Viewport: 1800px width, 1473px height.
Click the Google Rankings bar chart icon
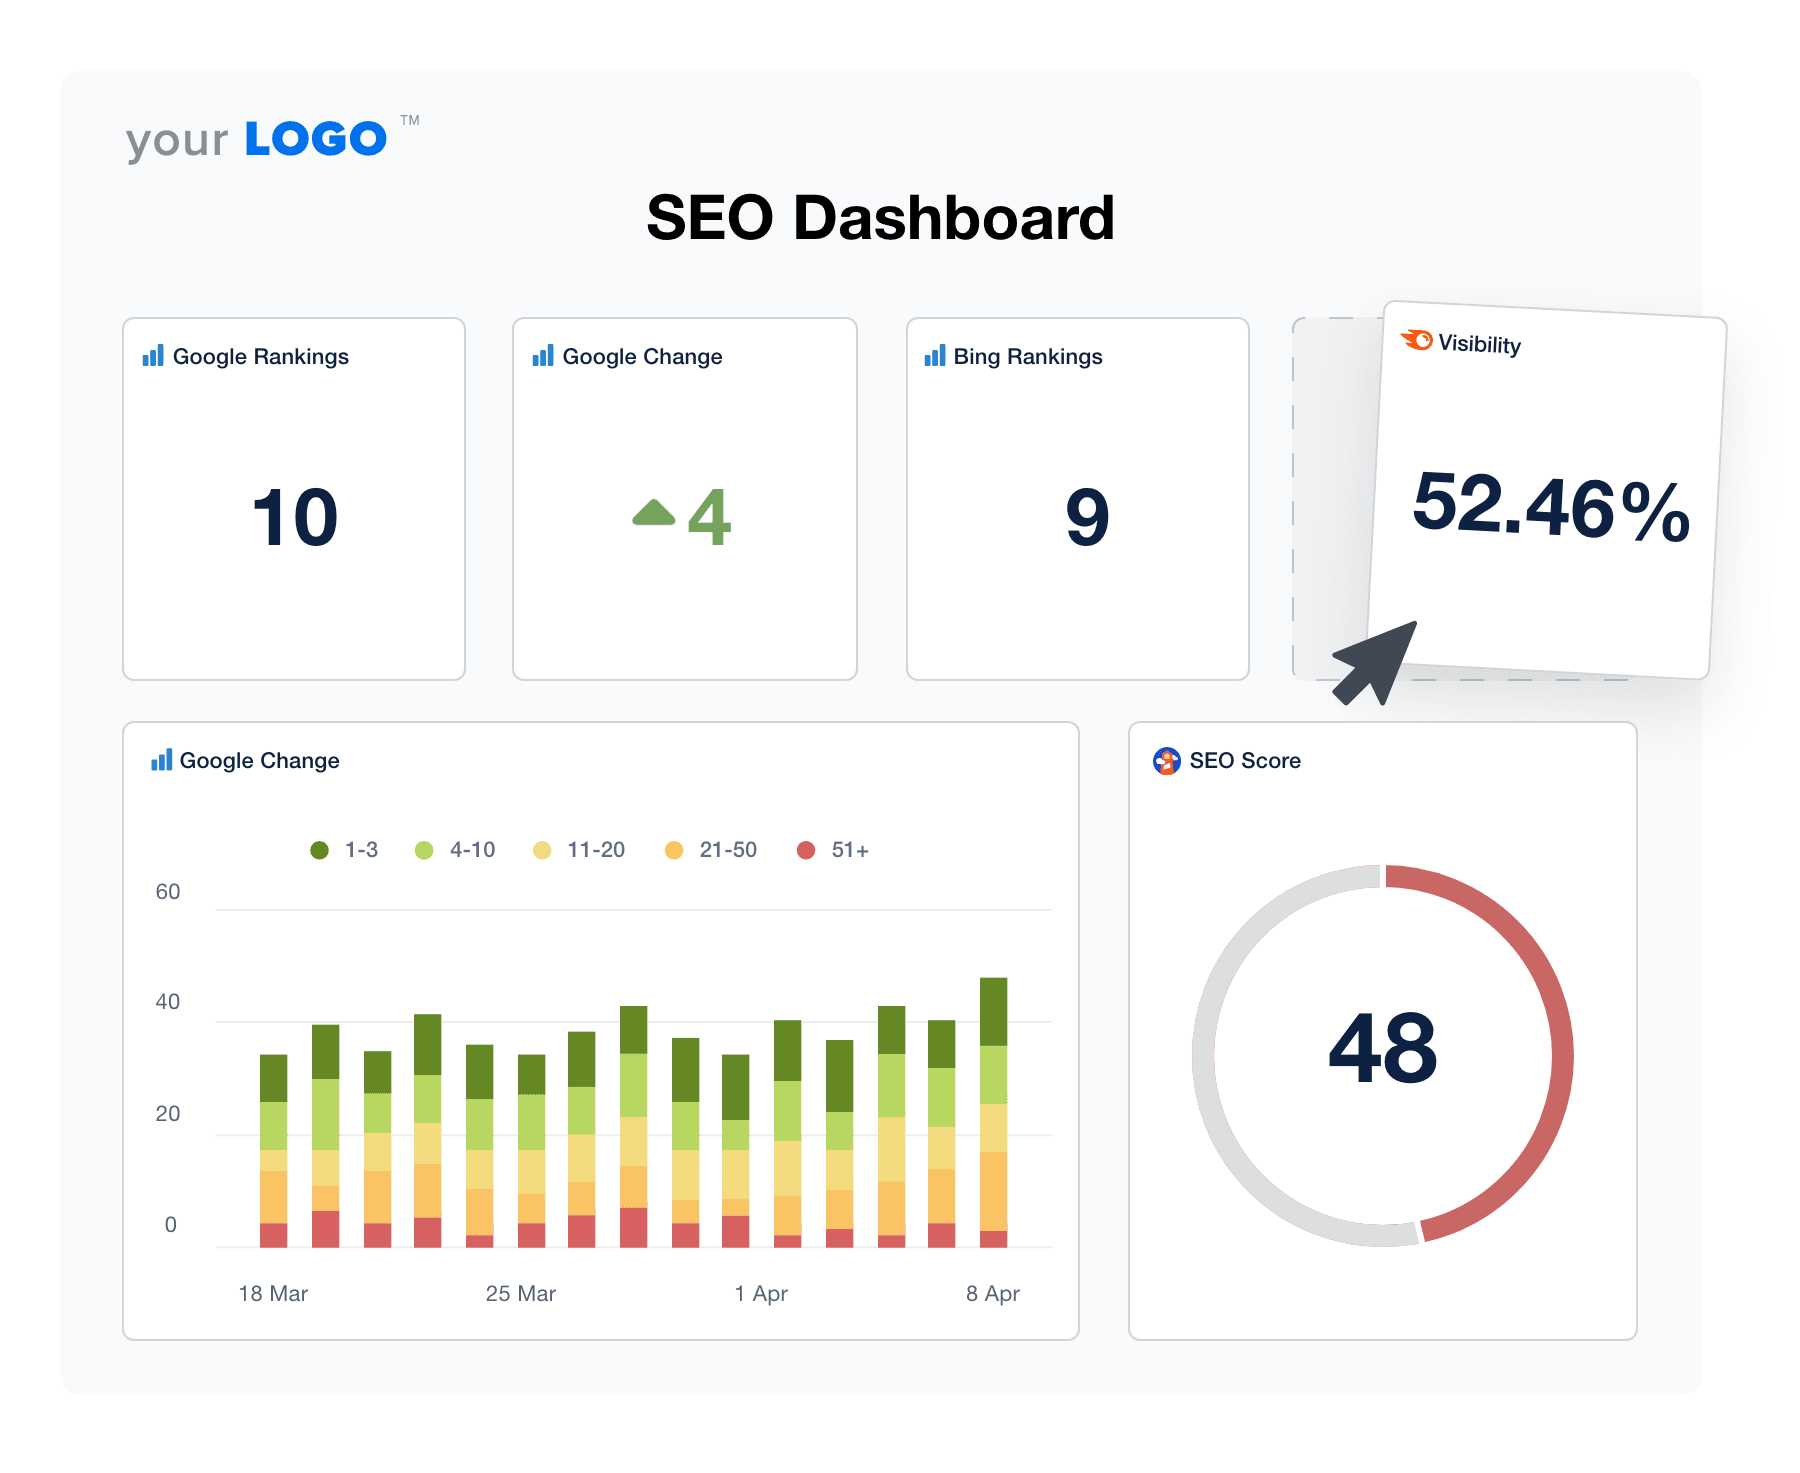point(152,356)
